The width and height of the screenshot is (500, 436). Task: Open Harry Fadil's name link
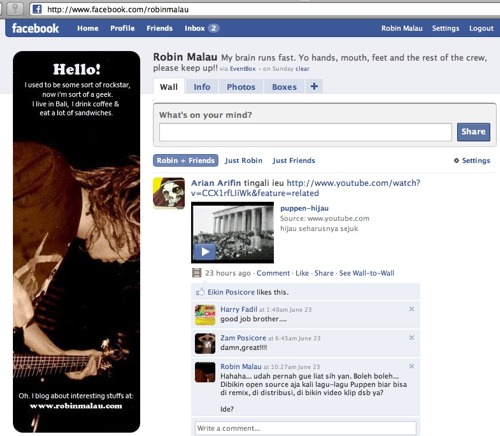click(x=239, y=309)
